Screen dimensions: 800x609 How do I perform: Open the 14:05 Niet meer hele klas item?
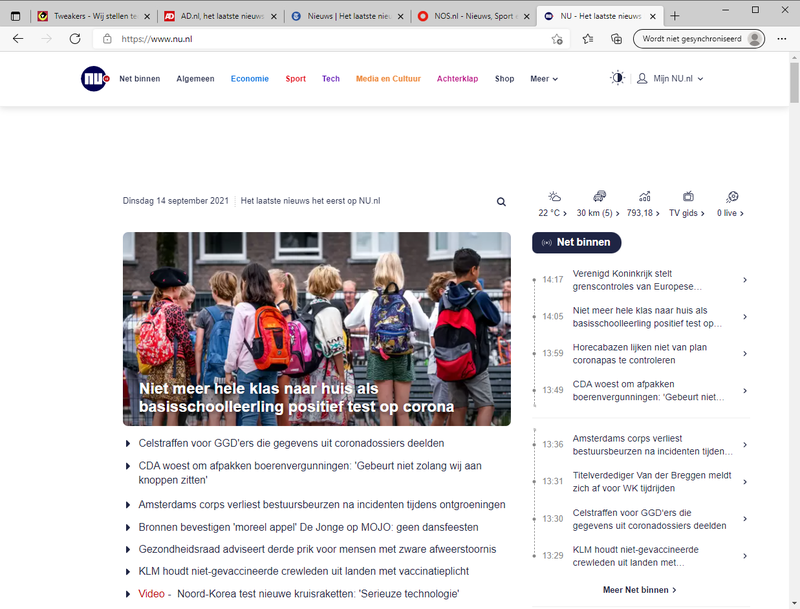(x=641, y=317)
